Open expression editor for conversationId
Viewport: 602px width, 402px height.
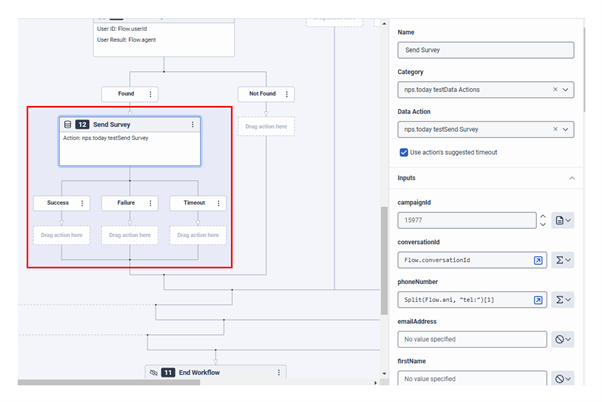(x=538, y=260)
